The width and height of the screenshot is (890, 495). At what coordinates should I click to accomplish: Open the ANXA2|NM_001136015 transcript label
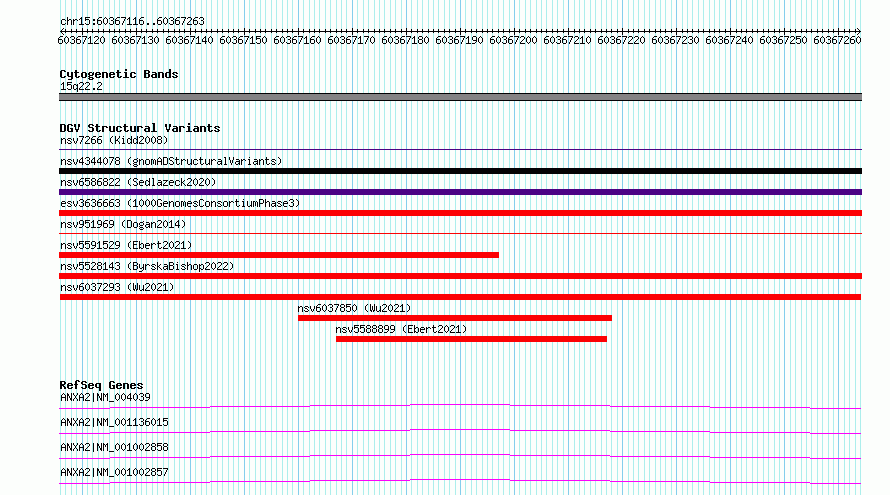[114, 422]
